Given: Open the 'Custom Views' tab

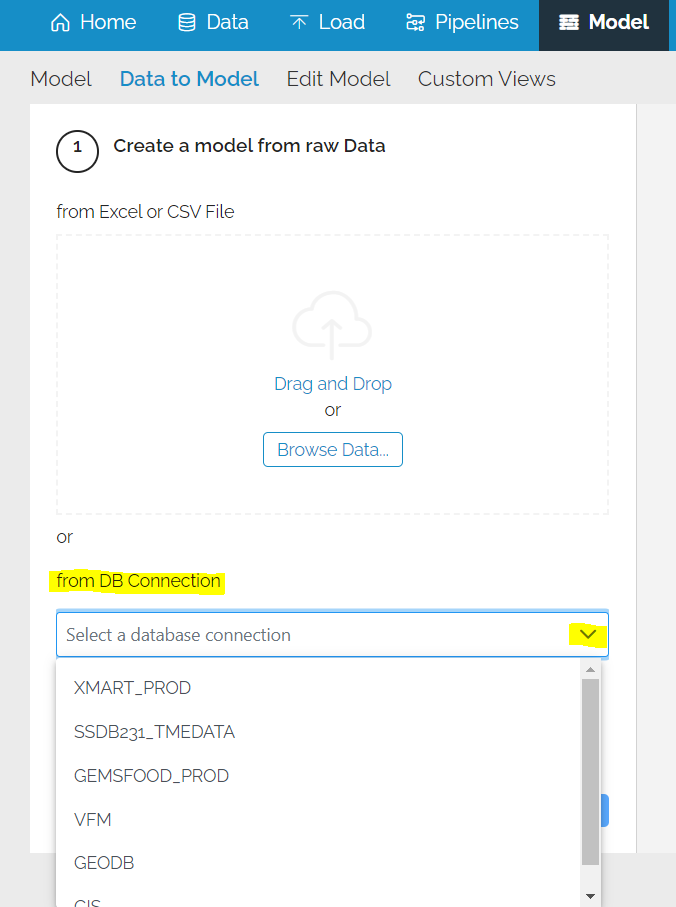Looking at the screenshot, I should click(486, 79).
